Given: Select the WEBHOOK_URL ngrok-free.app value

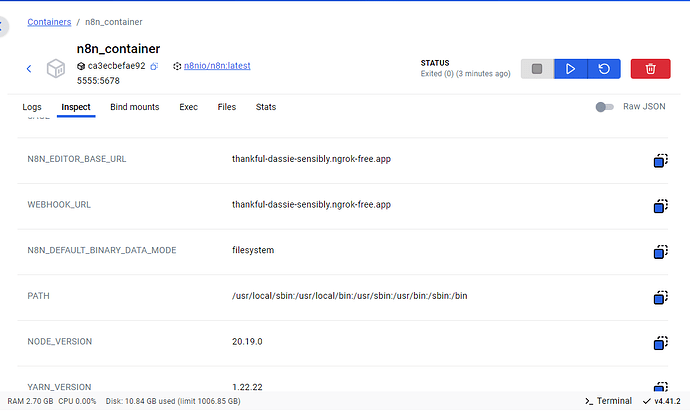Looking at the screenshot, I should click(x=311, y=205).
